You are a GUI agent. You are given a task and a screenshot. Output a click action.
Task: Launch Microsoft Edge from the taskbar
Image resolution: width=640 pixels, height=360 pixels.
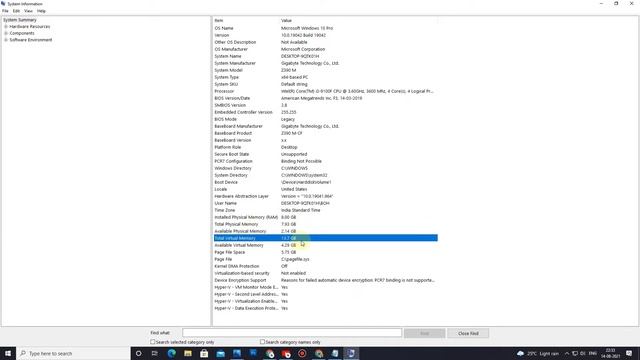point(171,353)
